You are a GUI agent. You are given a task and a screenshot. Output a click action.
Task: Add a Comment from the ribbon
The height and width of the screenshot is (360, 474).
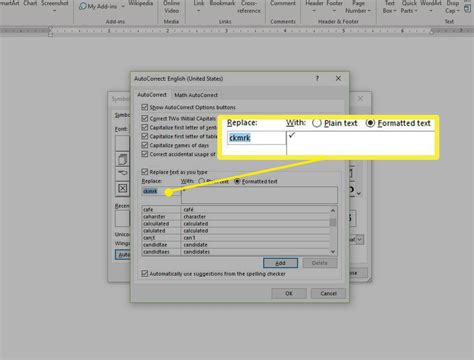click(x=283, y=3)
